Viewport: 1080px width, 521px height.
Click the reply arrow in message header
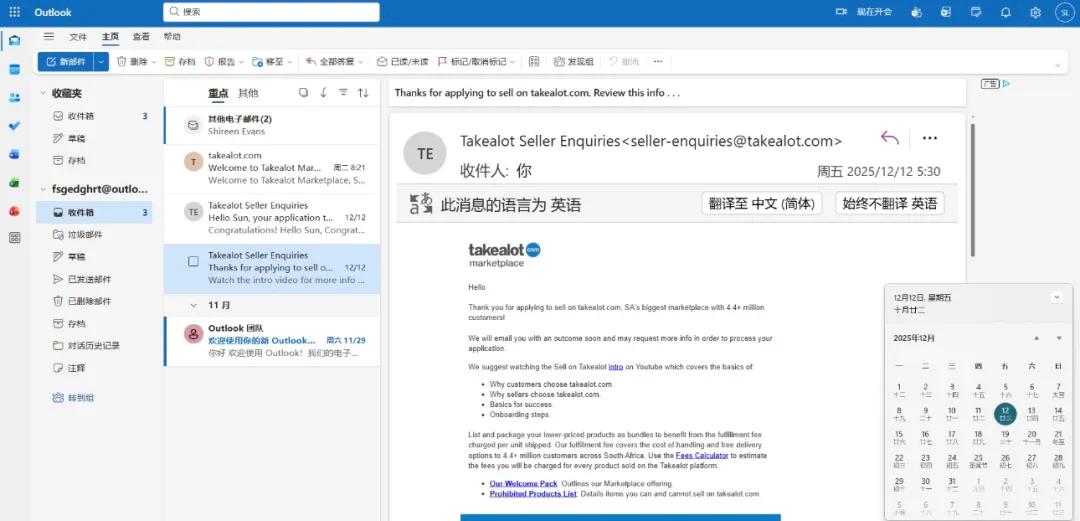pyautogui.click(x=890, y=138)
